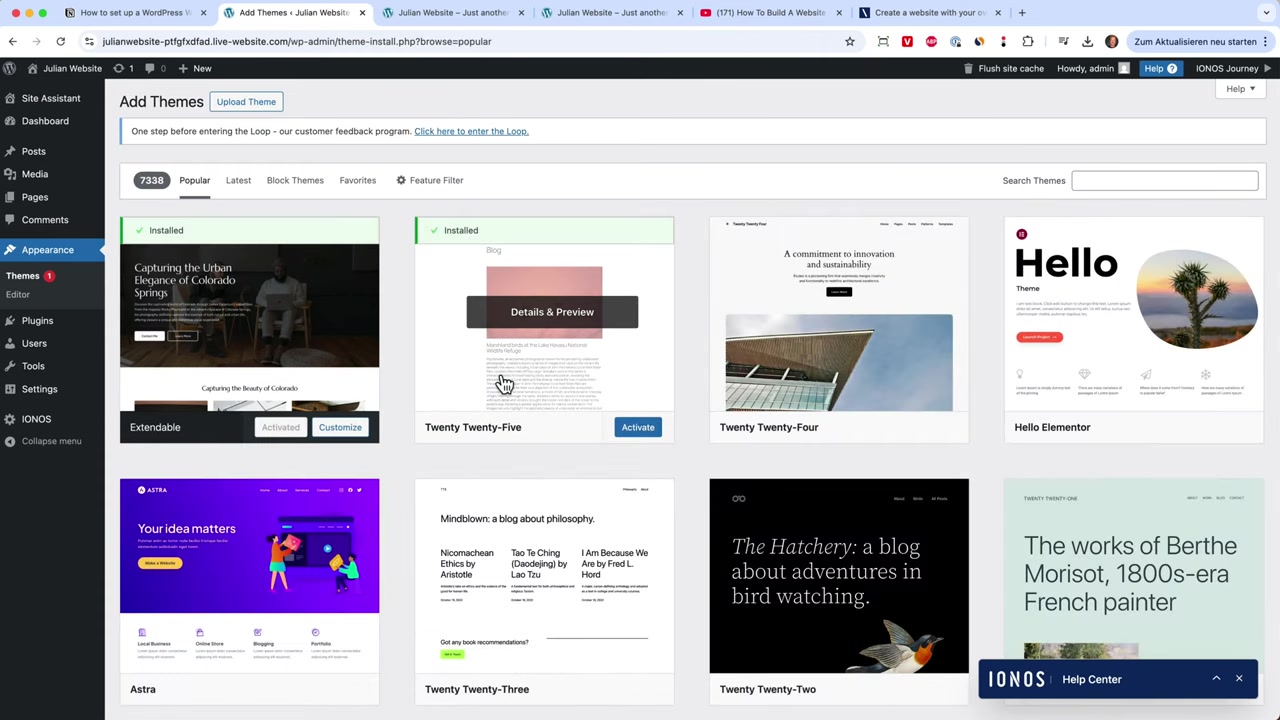Expand the Help tab dropdown

point(1241,89)
